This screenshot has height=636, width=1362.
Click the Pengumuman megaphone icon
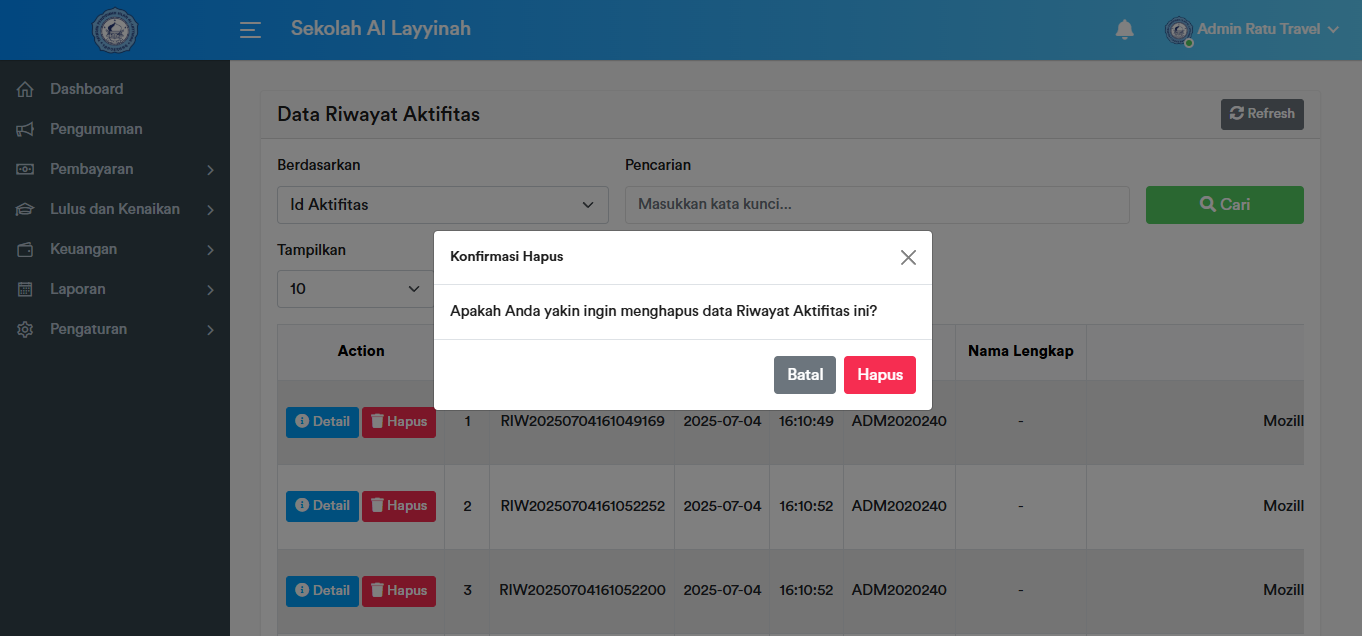pyautogui.click(x=26, y=129)
